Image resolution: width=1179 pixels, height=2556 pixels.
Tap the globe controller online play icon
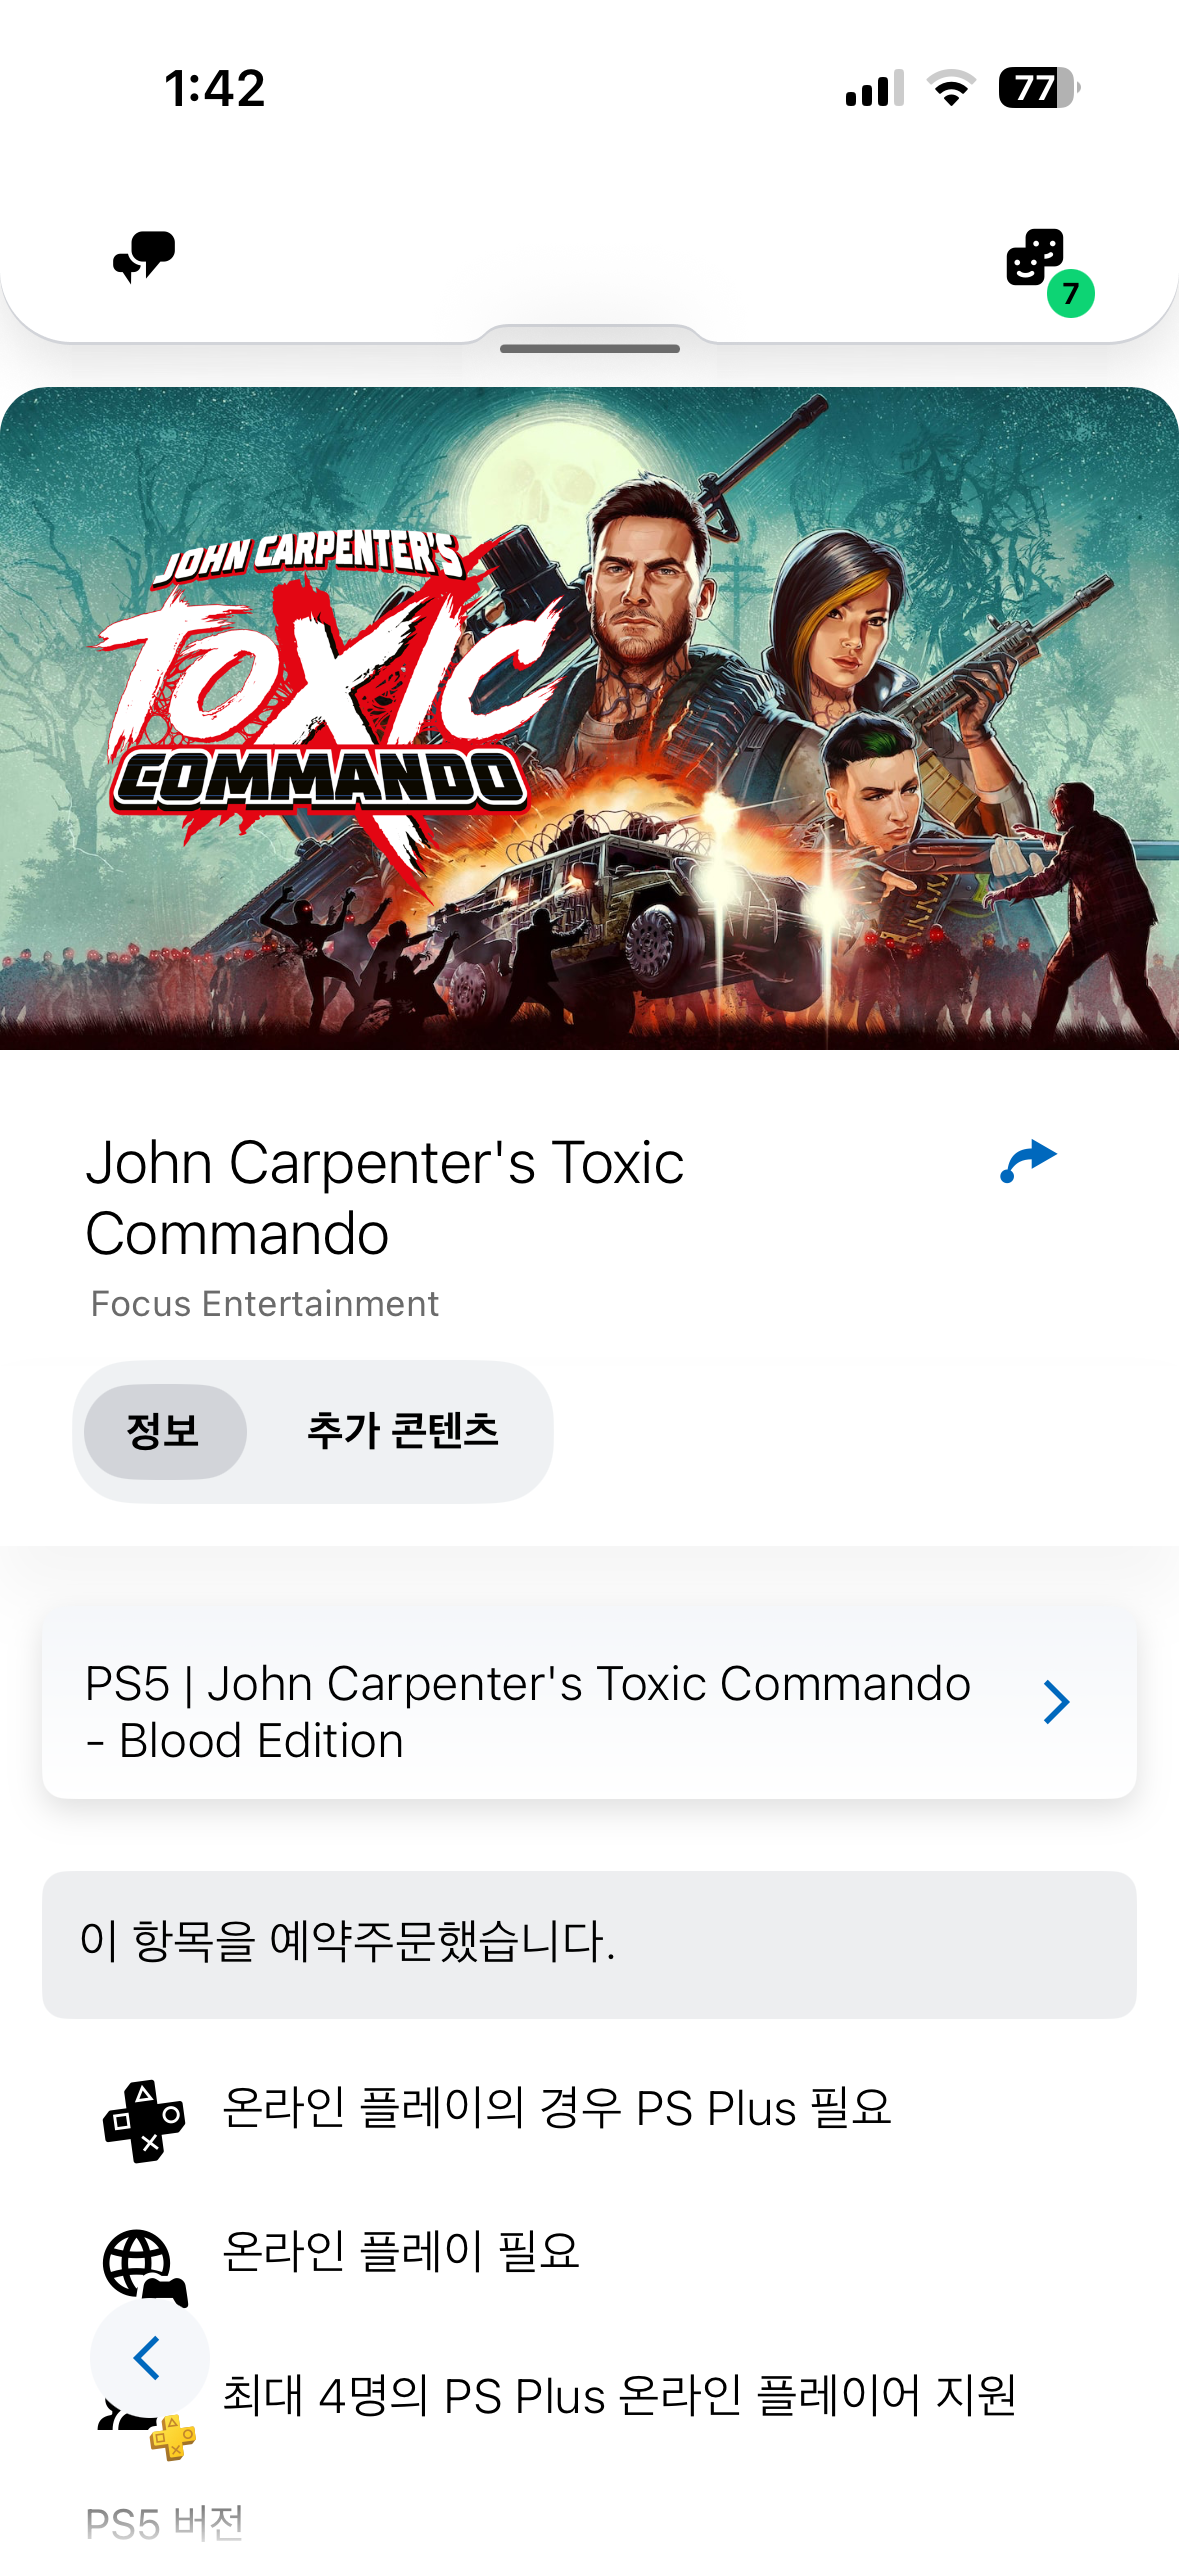[144, 2264]
